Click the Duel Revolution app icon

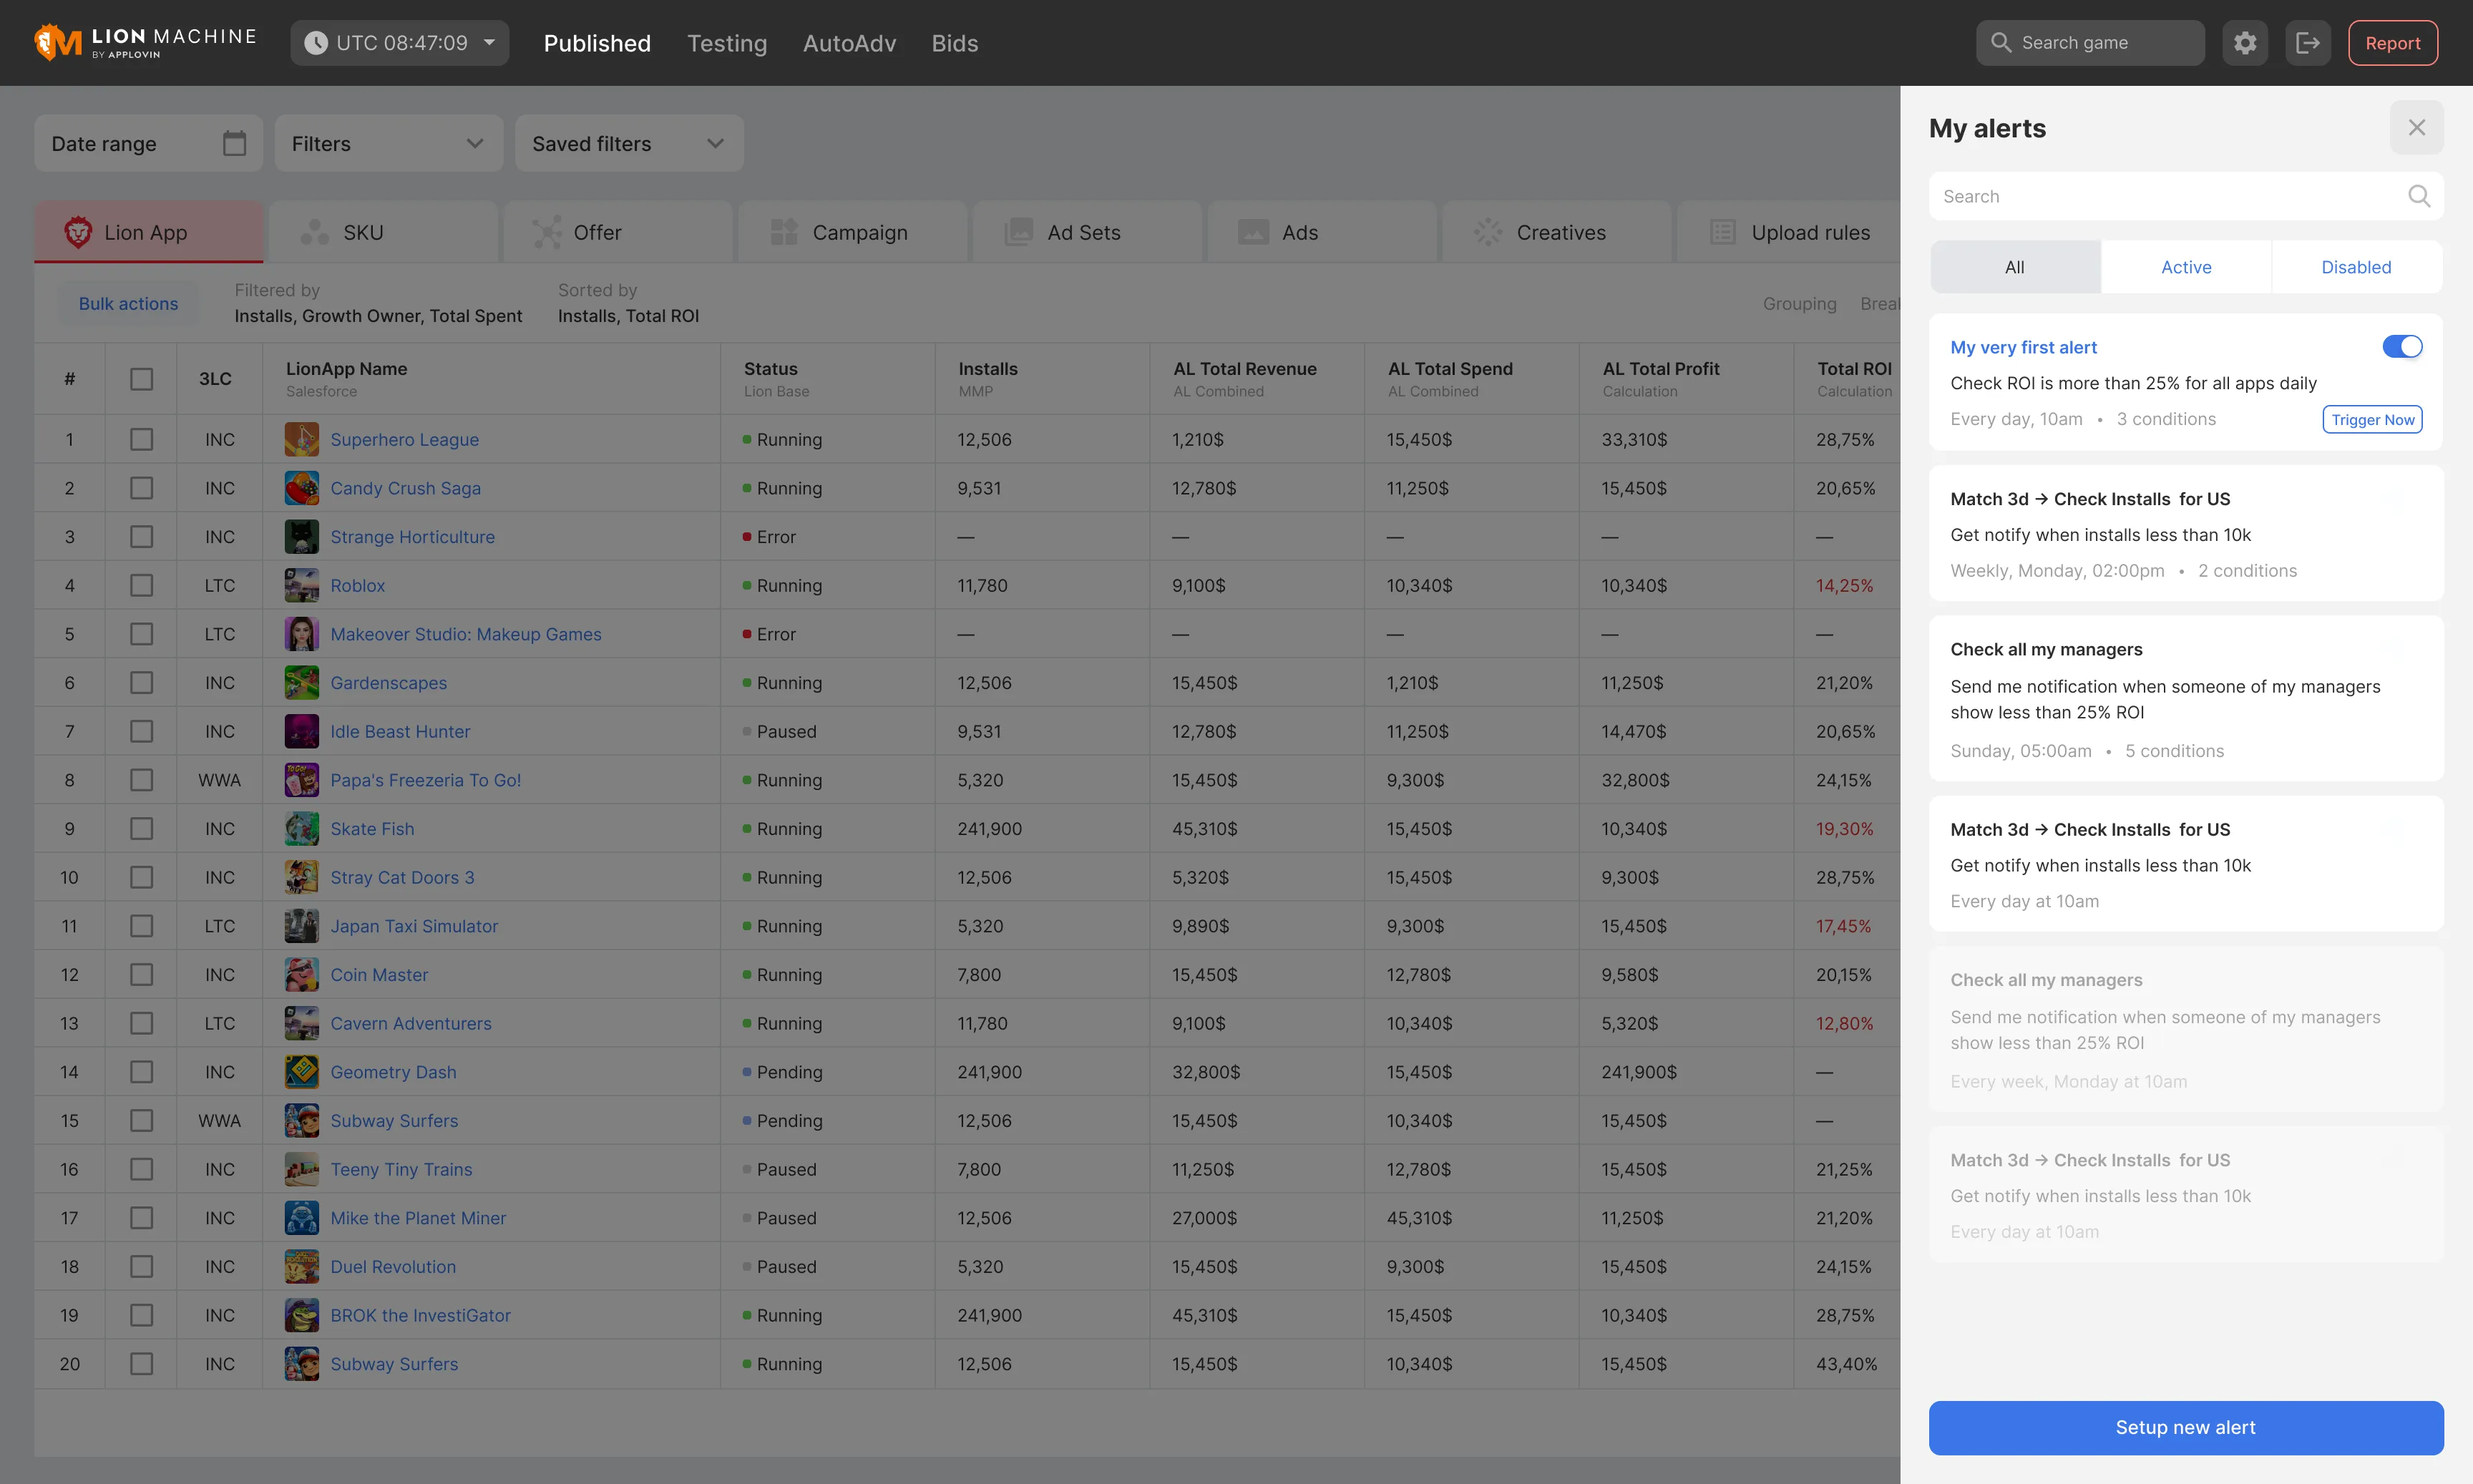tap(301, 1267)
